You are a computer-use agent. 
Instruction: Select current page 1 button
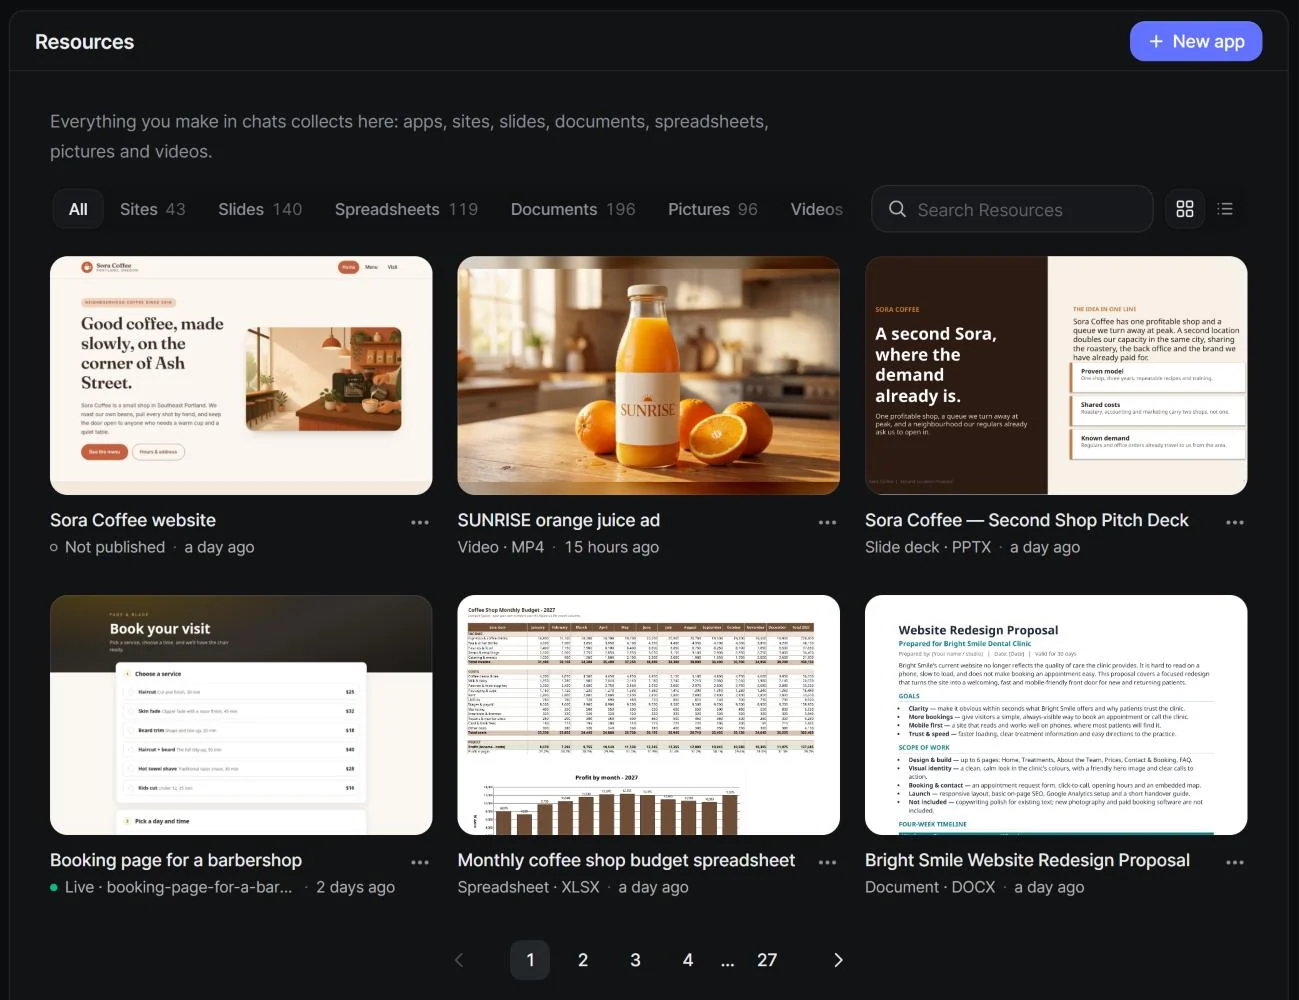[530, 960]
